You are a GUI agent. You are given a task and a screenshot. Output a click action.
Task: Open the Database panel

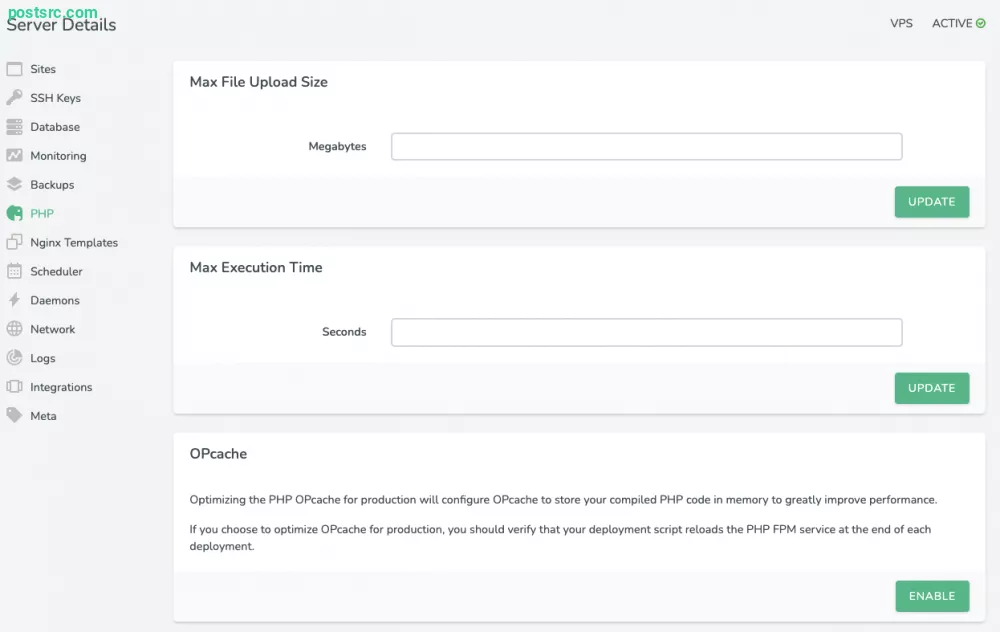(x=56, y=127)
